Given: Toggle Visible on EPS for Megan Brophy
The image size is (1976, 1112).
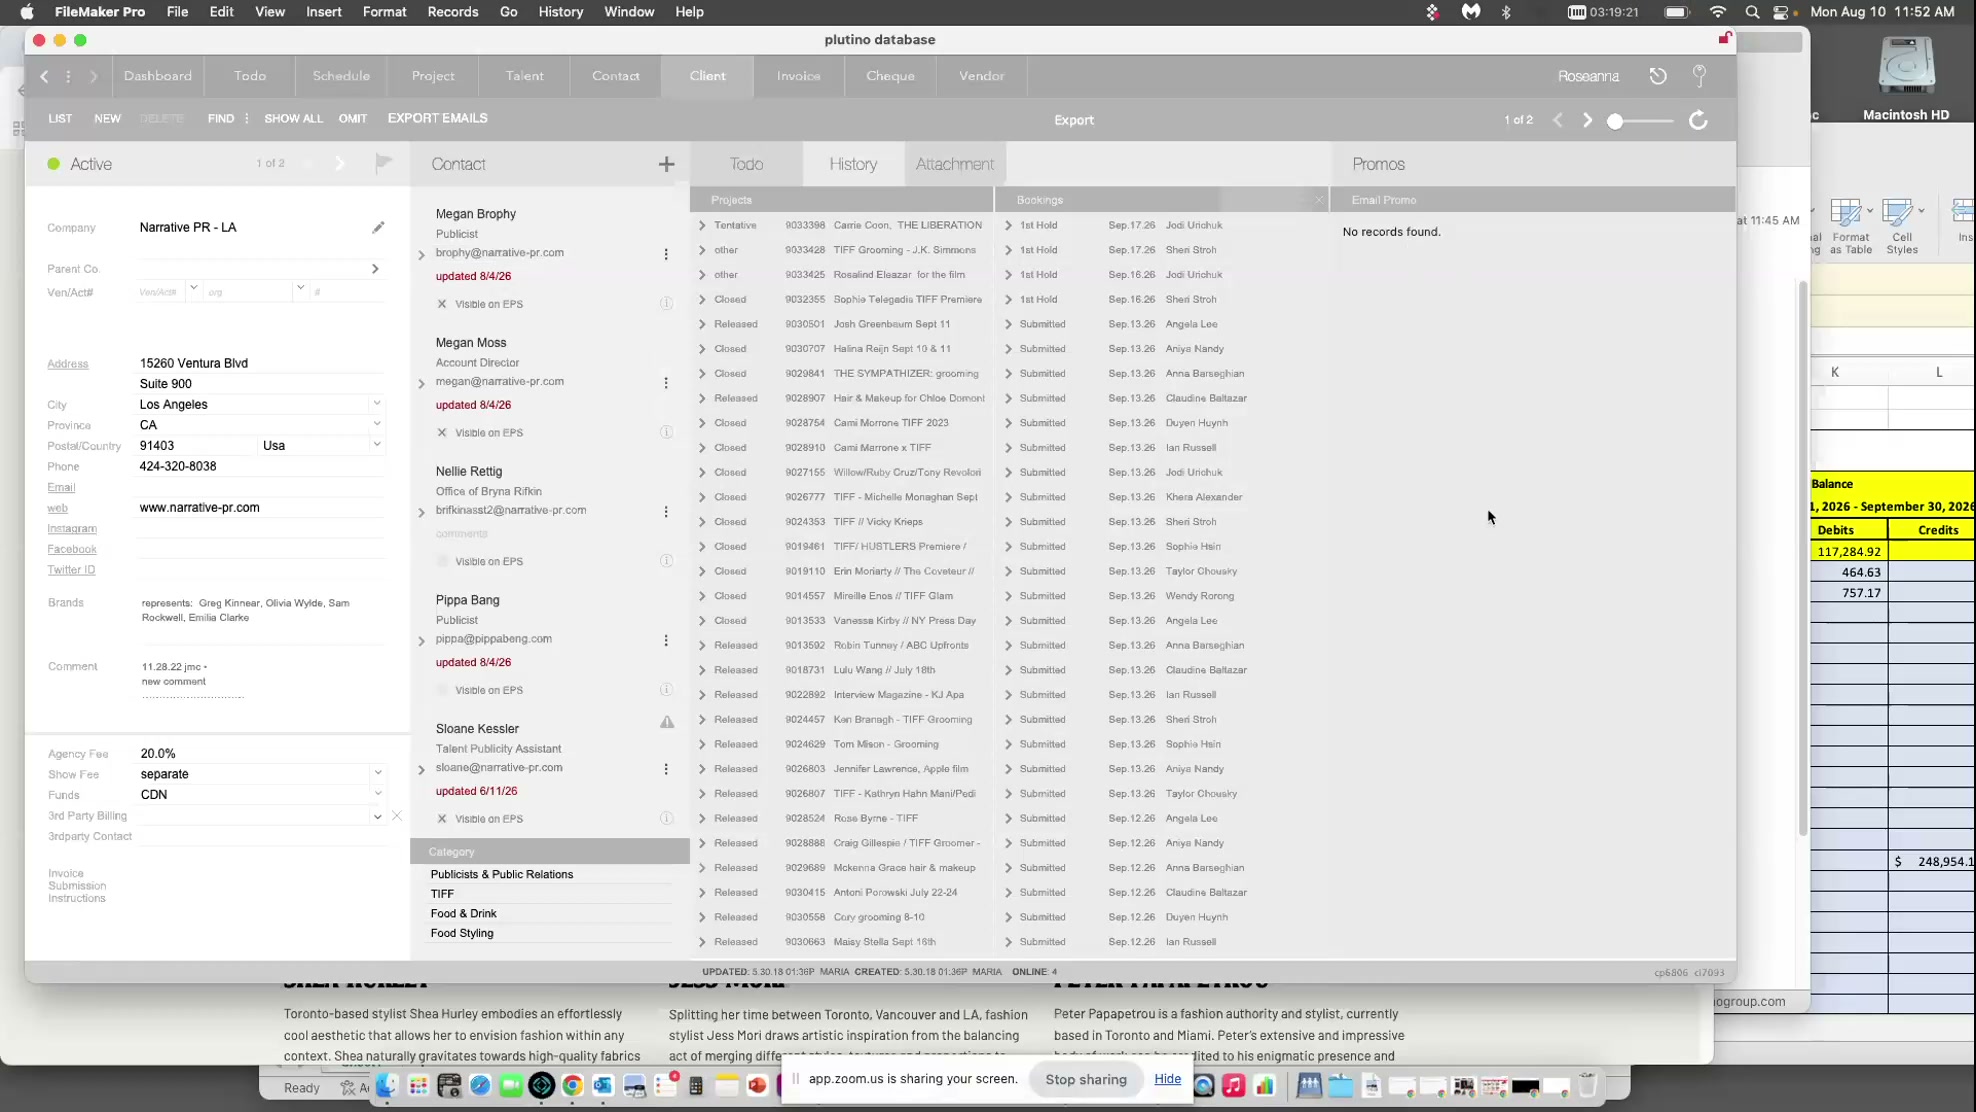Looking at the screenshot, I should [x=442, y=304].
